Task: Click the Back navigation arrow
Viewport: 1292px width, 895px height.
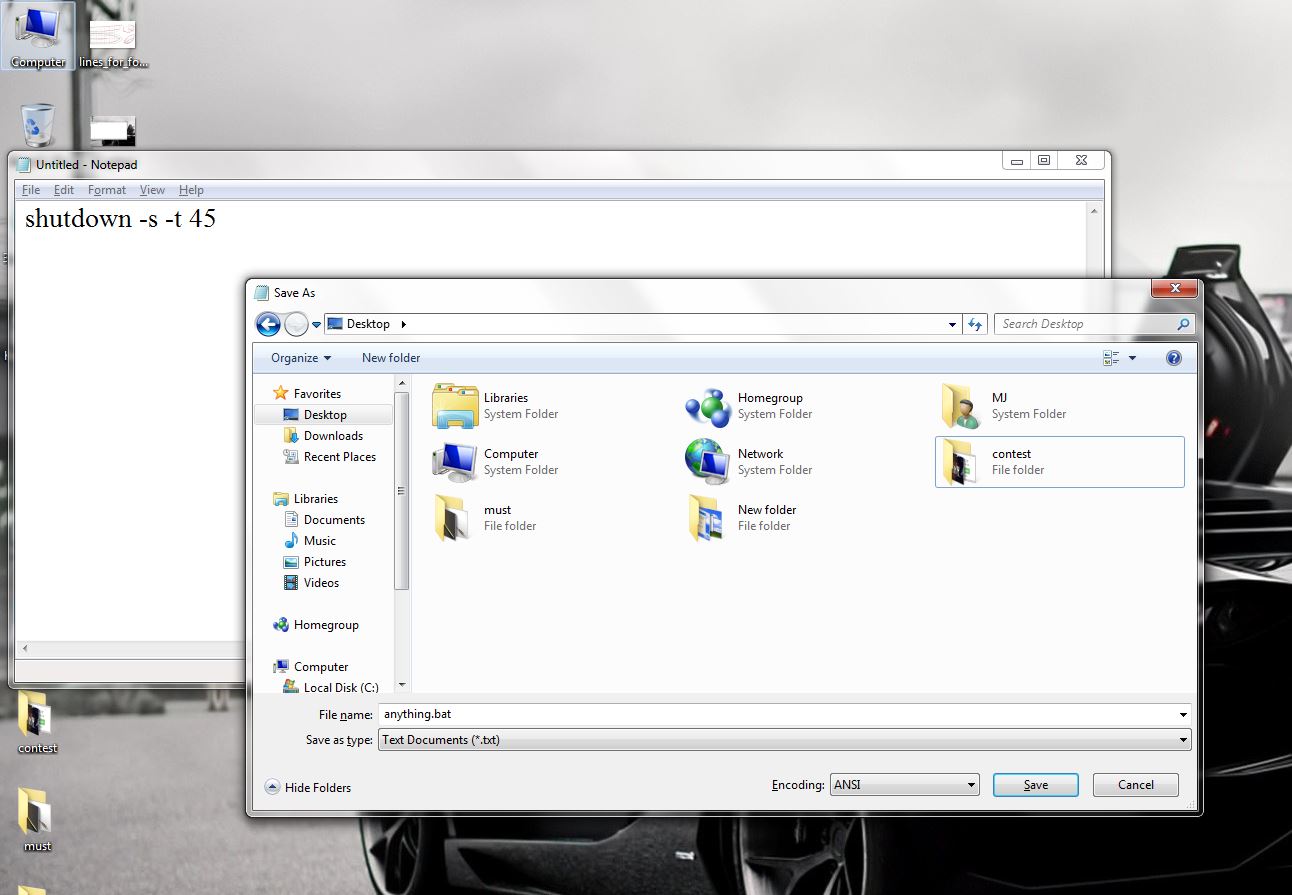Action: pos(269,323)
